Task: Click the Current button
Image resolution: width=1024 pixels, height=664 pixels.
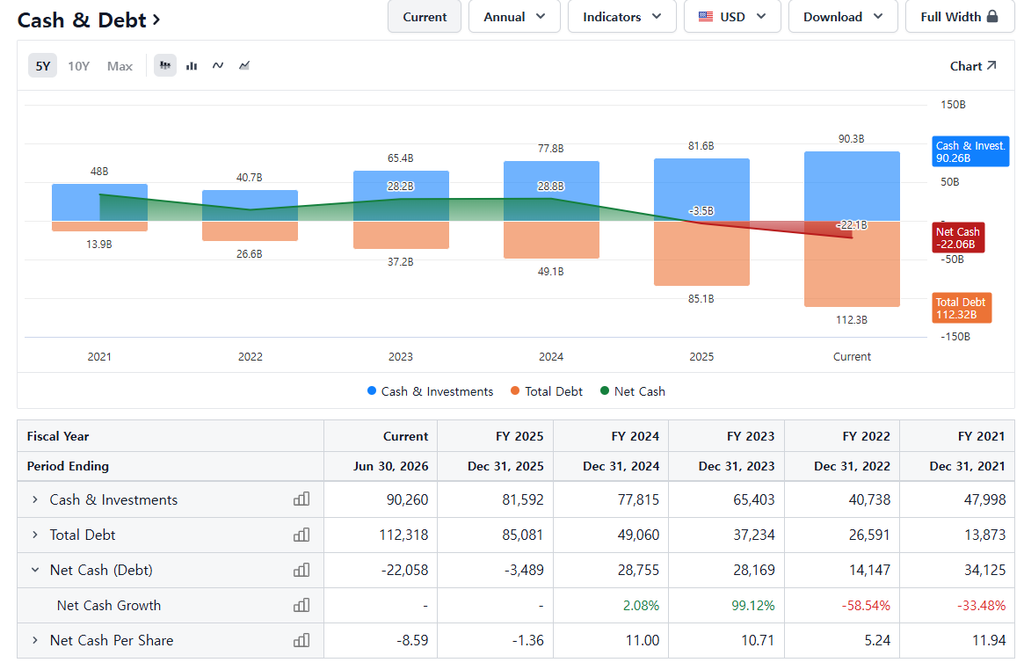Action: point(424,17)
